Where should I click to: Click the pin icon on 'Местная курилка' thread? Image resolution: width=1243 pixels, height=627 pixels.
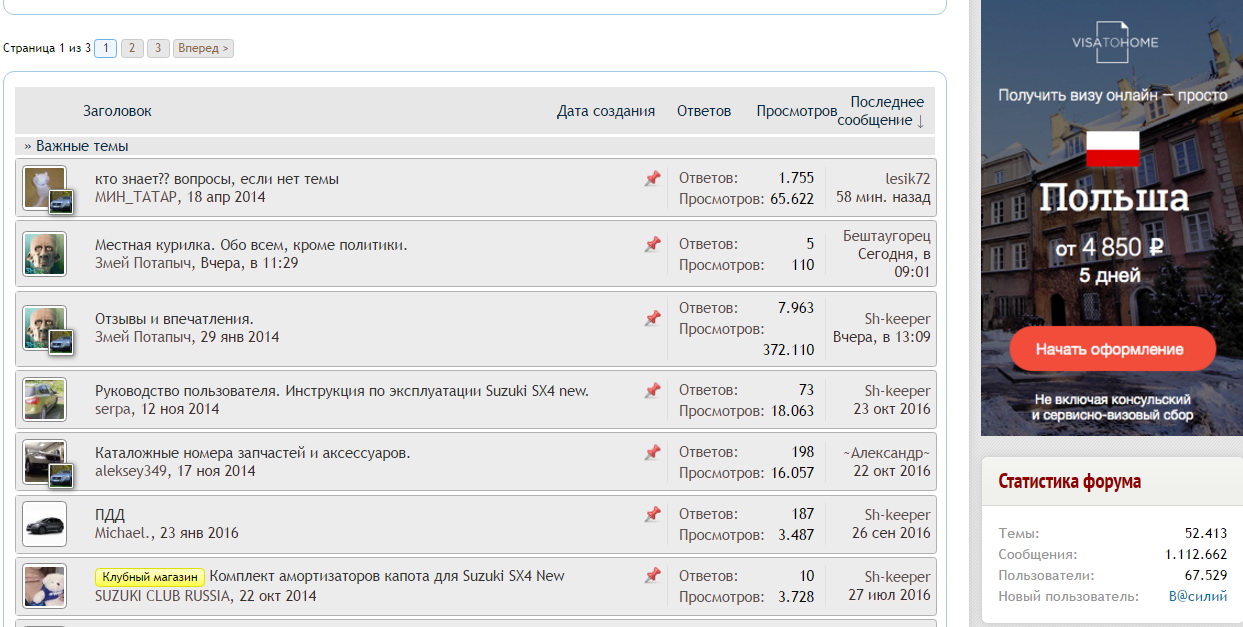click(x=652, y=244)
